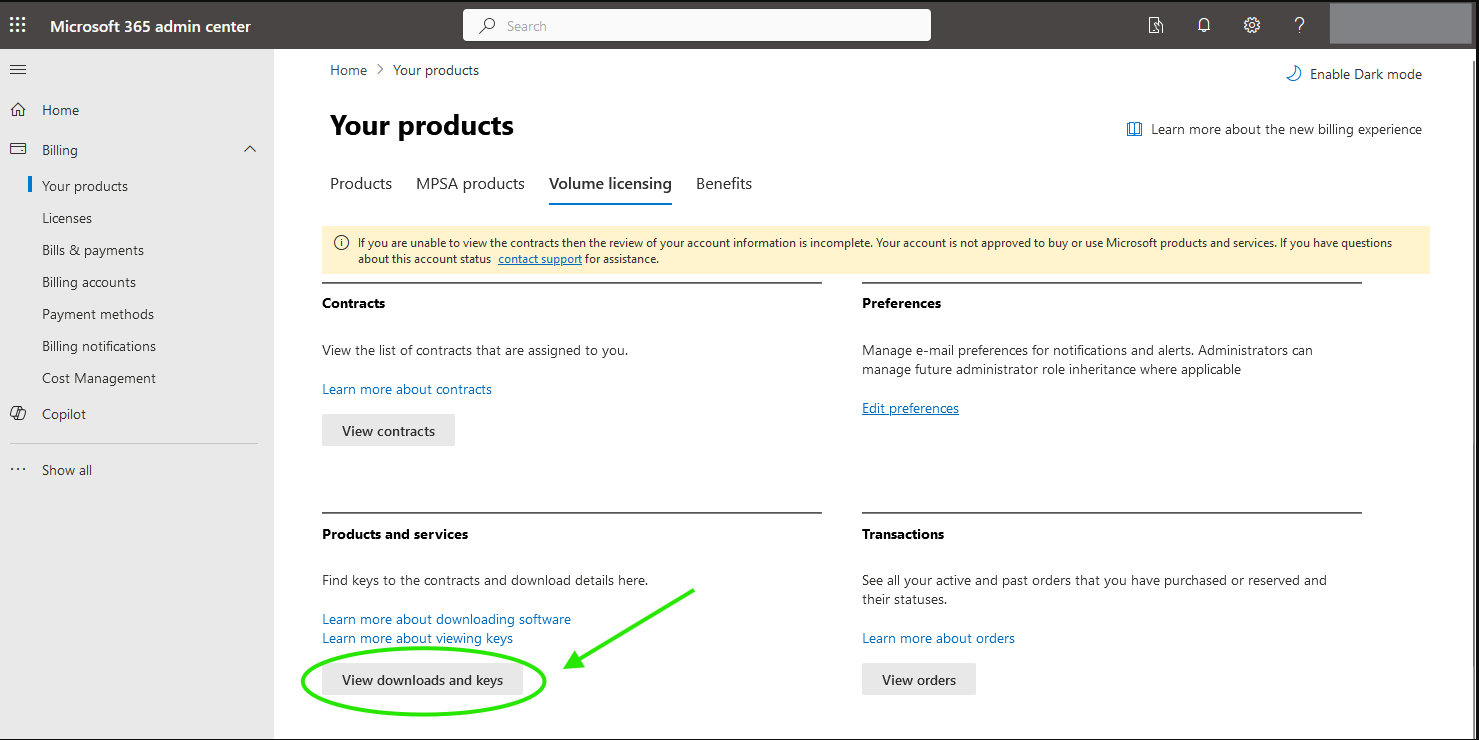Open the settings gear
The image size is (1479, 740).
pos(1252,24)
